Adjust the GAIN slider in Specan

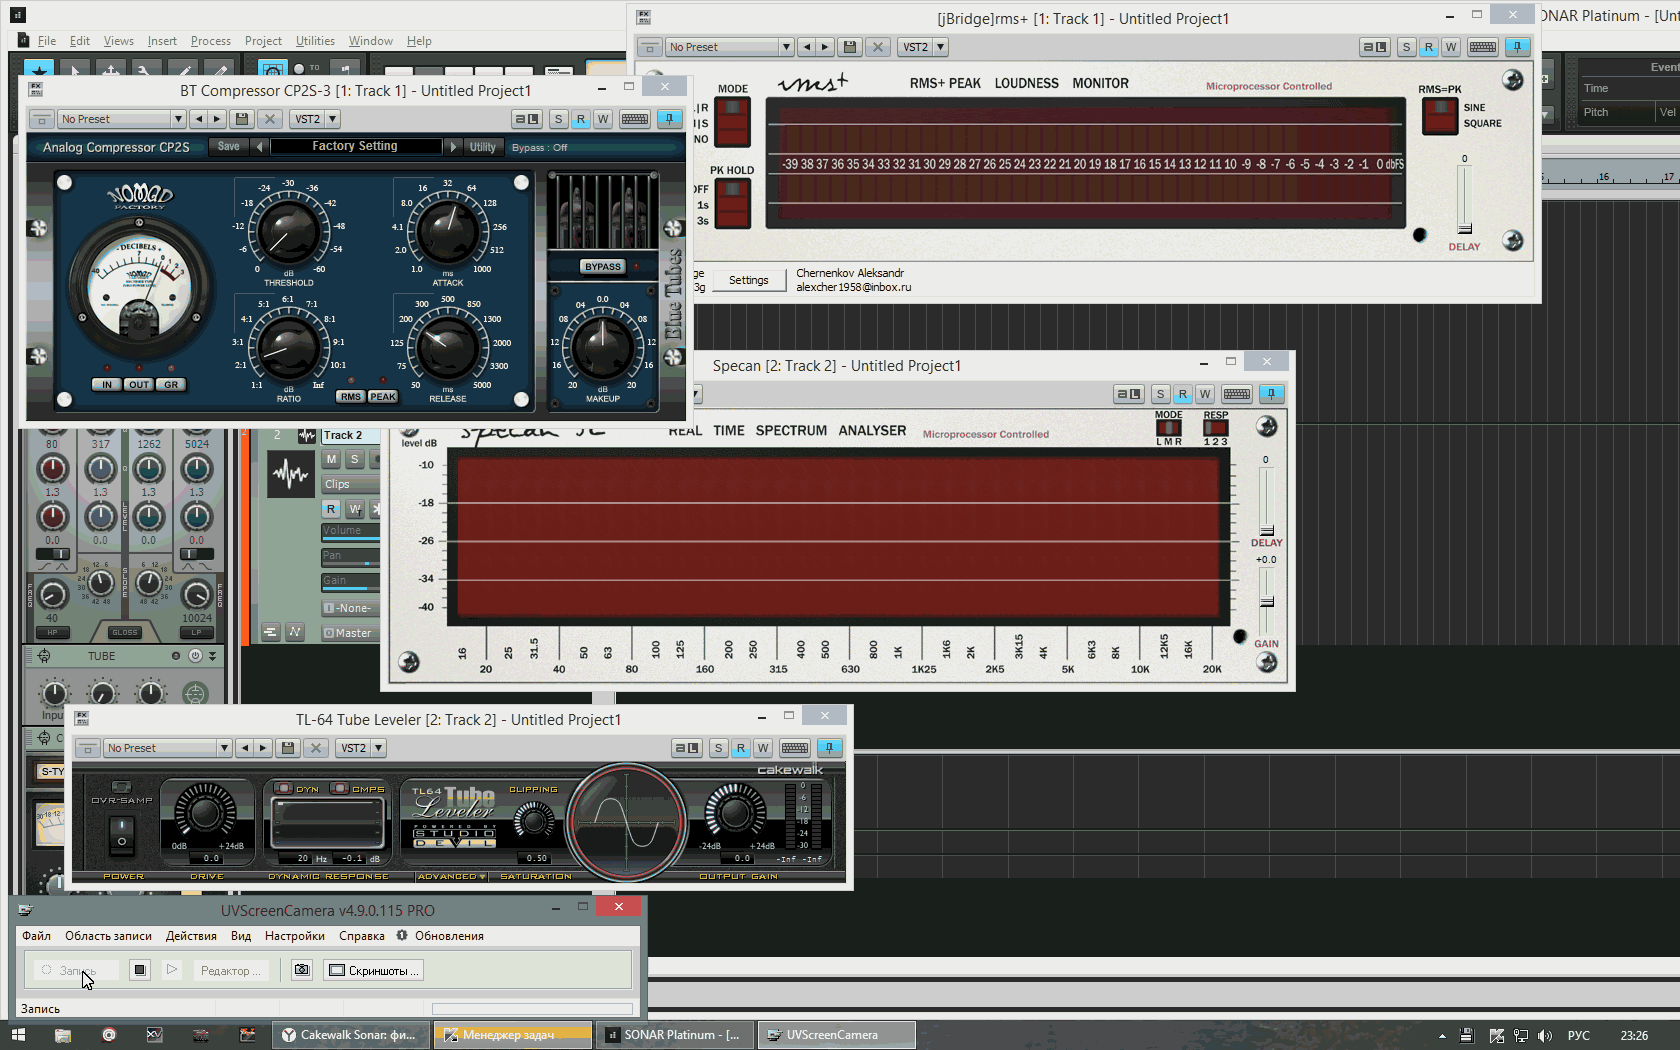click(x=1266, y=602)
